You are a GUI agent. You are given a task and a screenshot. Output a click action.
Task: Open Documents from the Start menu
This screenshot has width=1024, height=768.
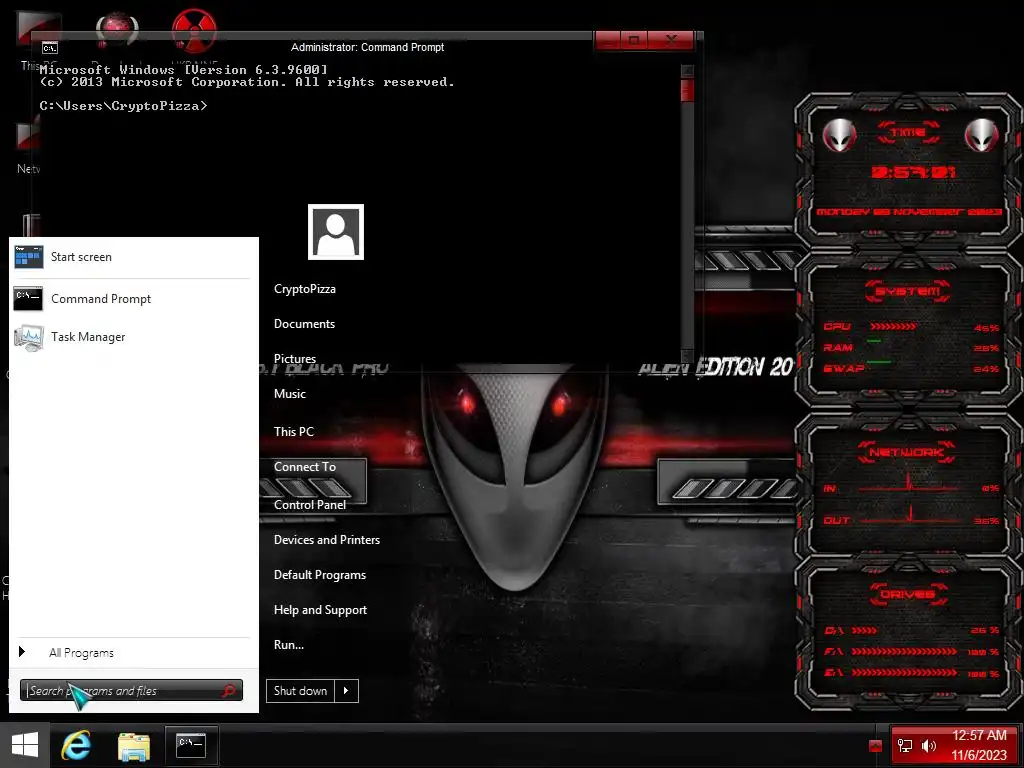pos(304,324)
